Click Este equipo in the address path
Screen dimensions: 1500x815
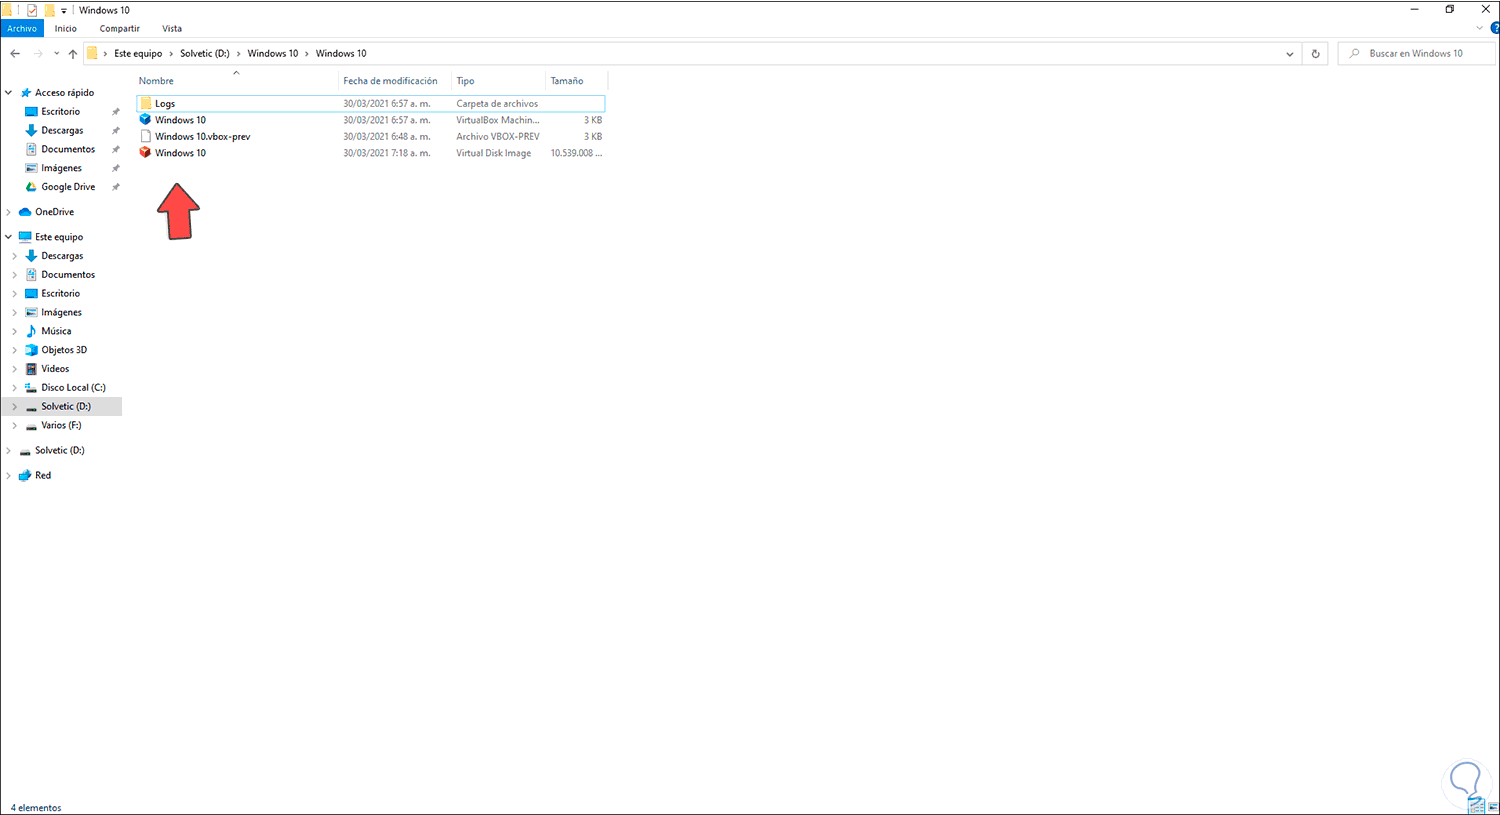138,54
